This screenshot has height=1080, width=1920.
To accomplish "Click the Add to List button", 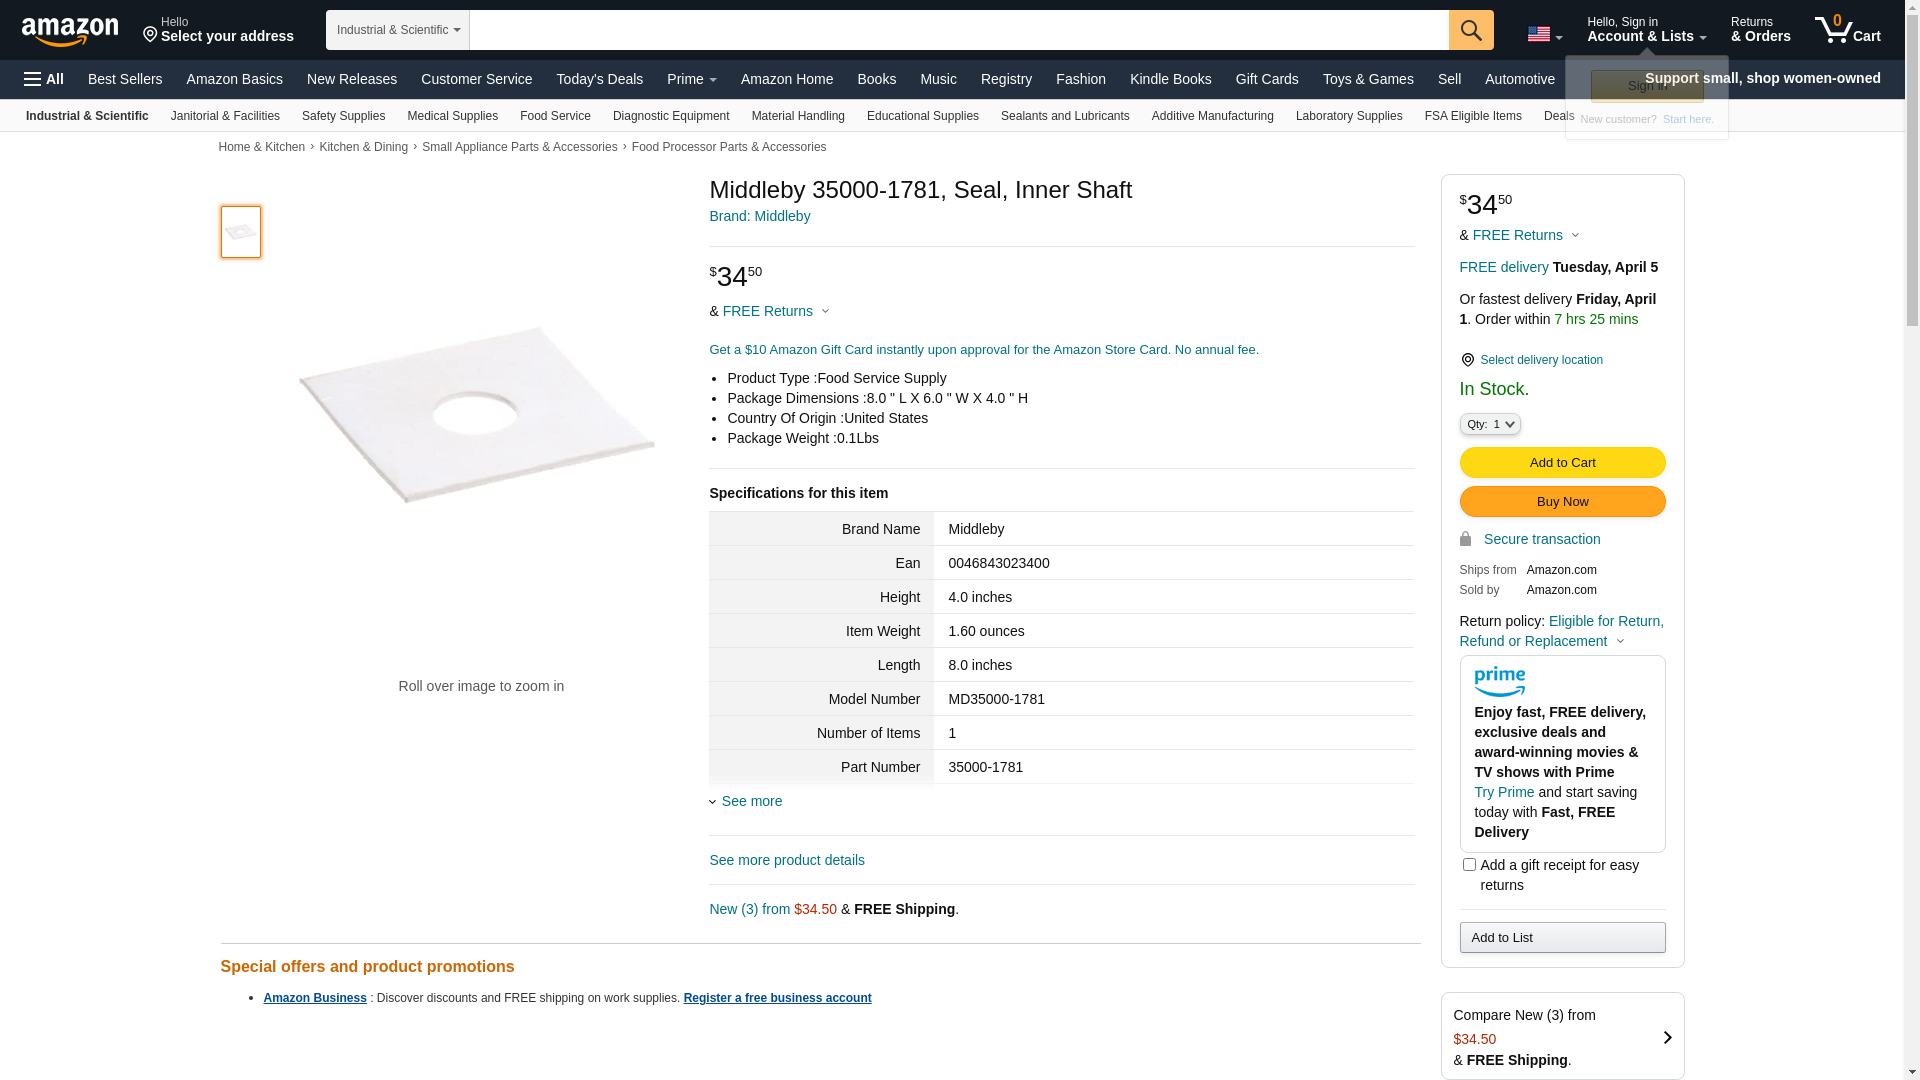I will (1562, 937).
